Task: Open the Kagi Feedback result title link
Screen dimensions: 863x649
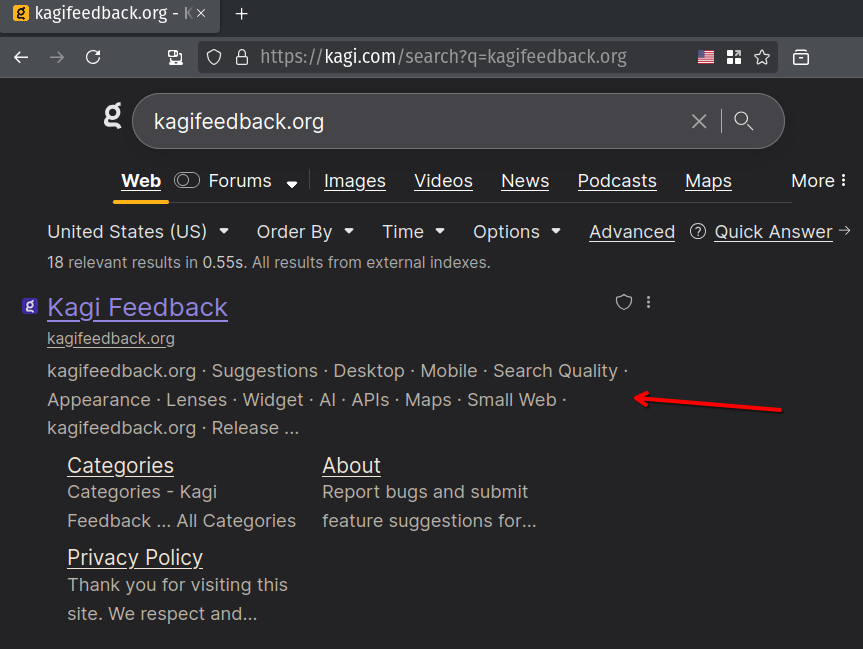Action: pyautogui.click(x=137, y=307)
